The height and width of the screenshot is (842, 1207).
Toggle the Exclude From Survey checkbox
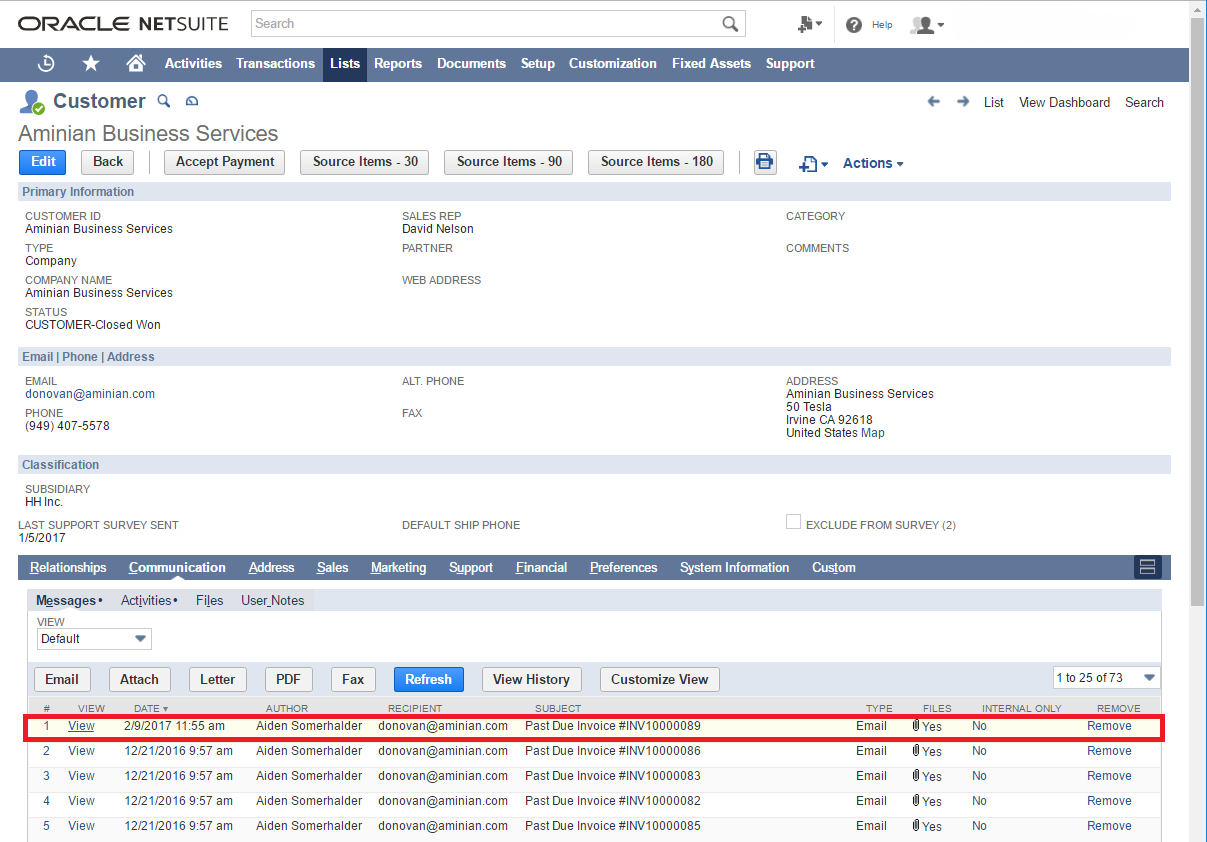coord(793,522)
